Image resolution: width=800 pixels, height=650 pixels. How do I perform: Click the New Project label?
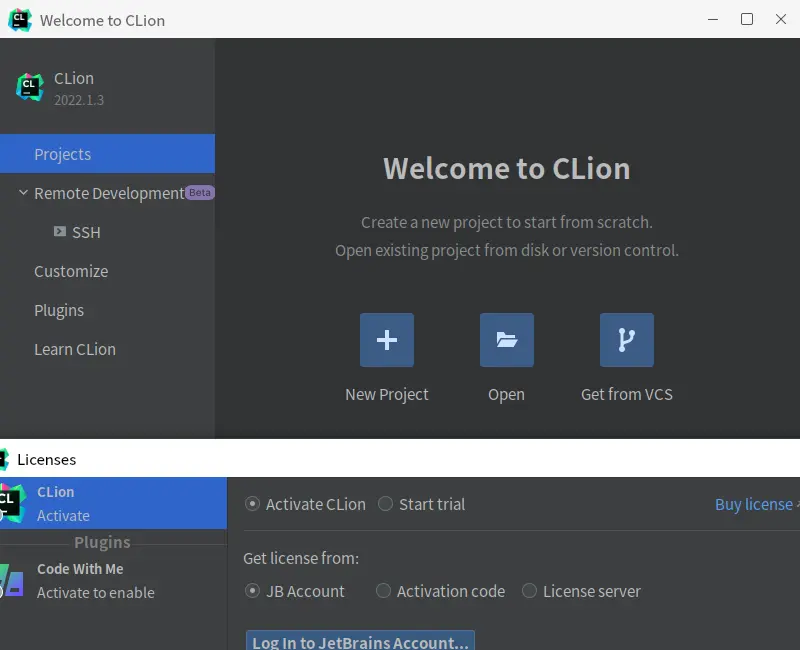point(387,394)
